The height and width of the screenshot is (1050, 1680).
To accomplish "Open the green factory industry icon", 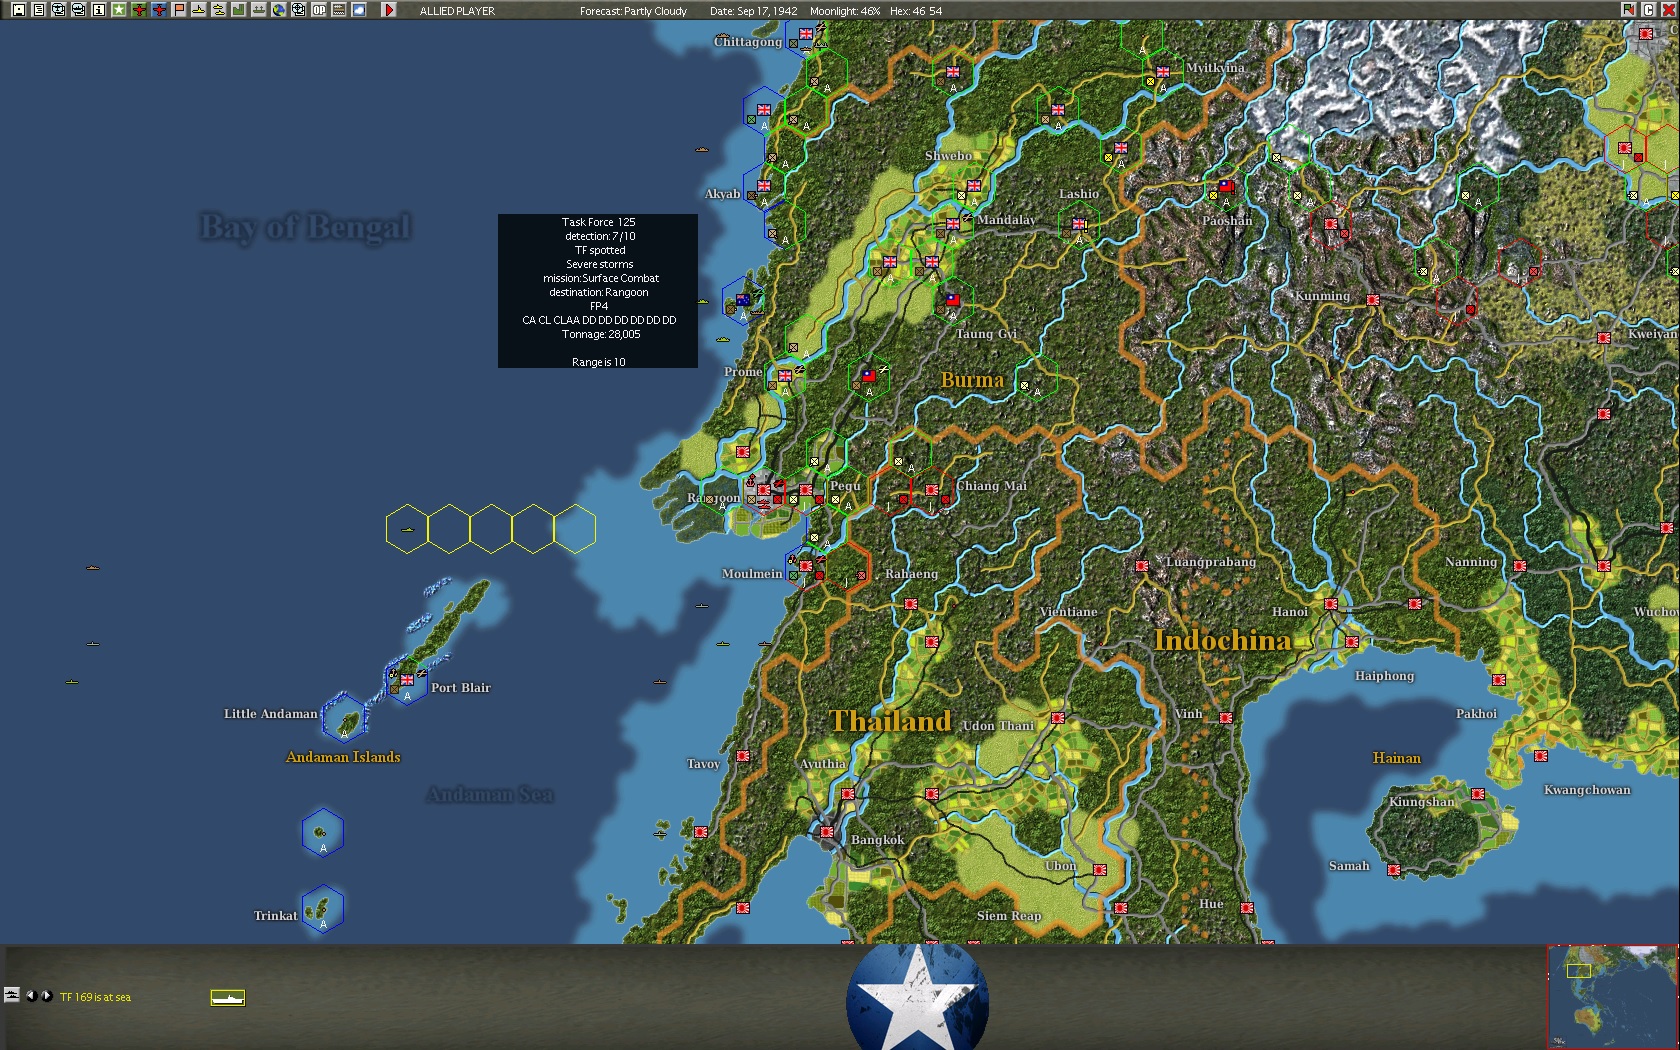I will (238, 10).
